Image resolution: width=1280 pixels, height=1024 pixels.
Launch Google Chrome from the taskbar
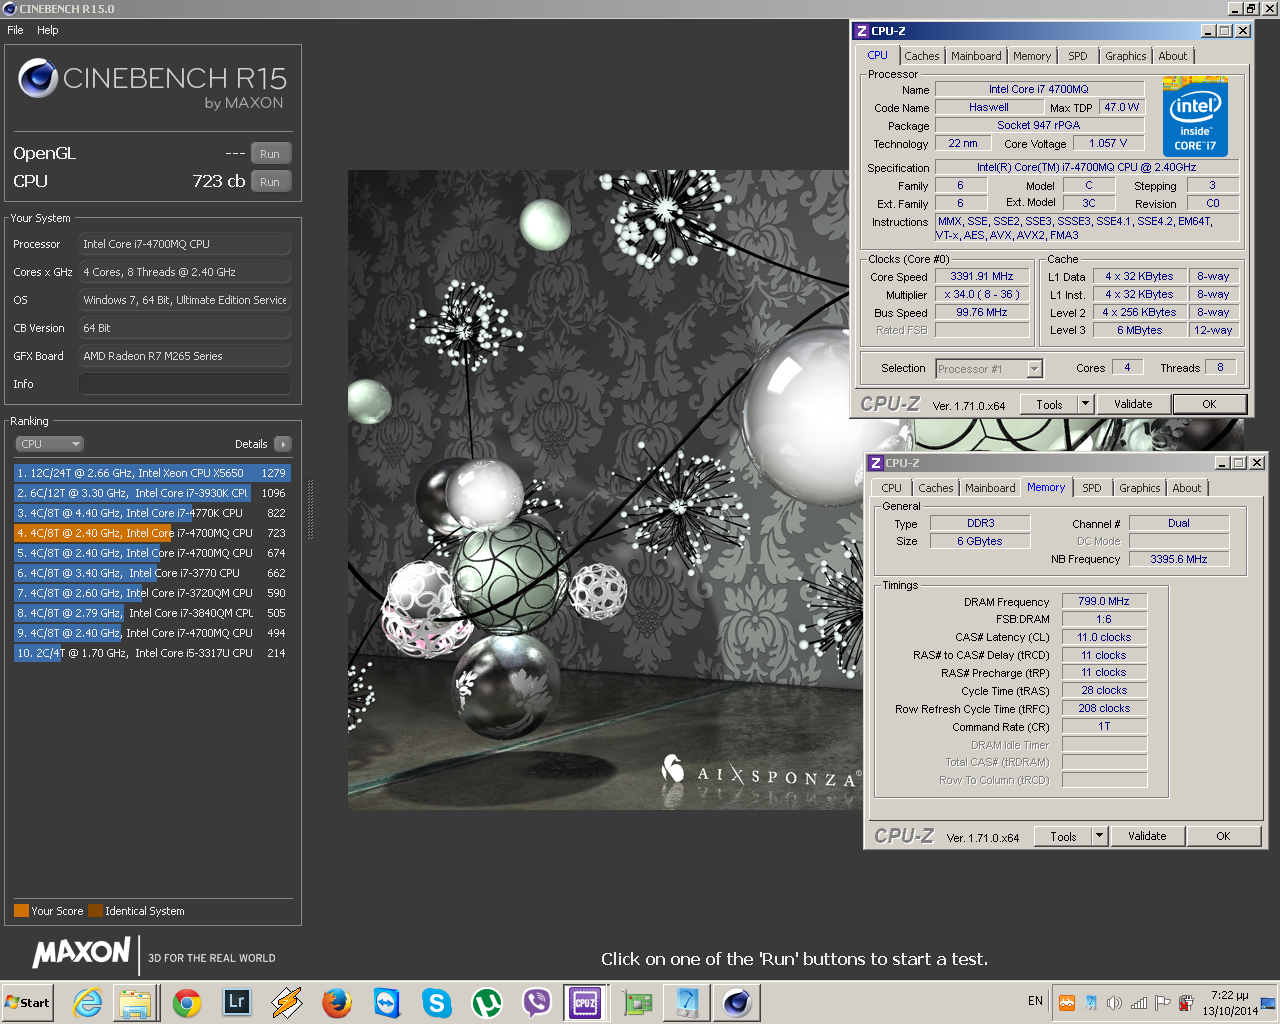point(187,1002)
